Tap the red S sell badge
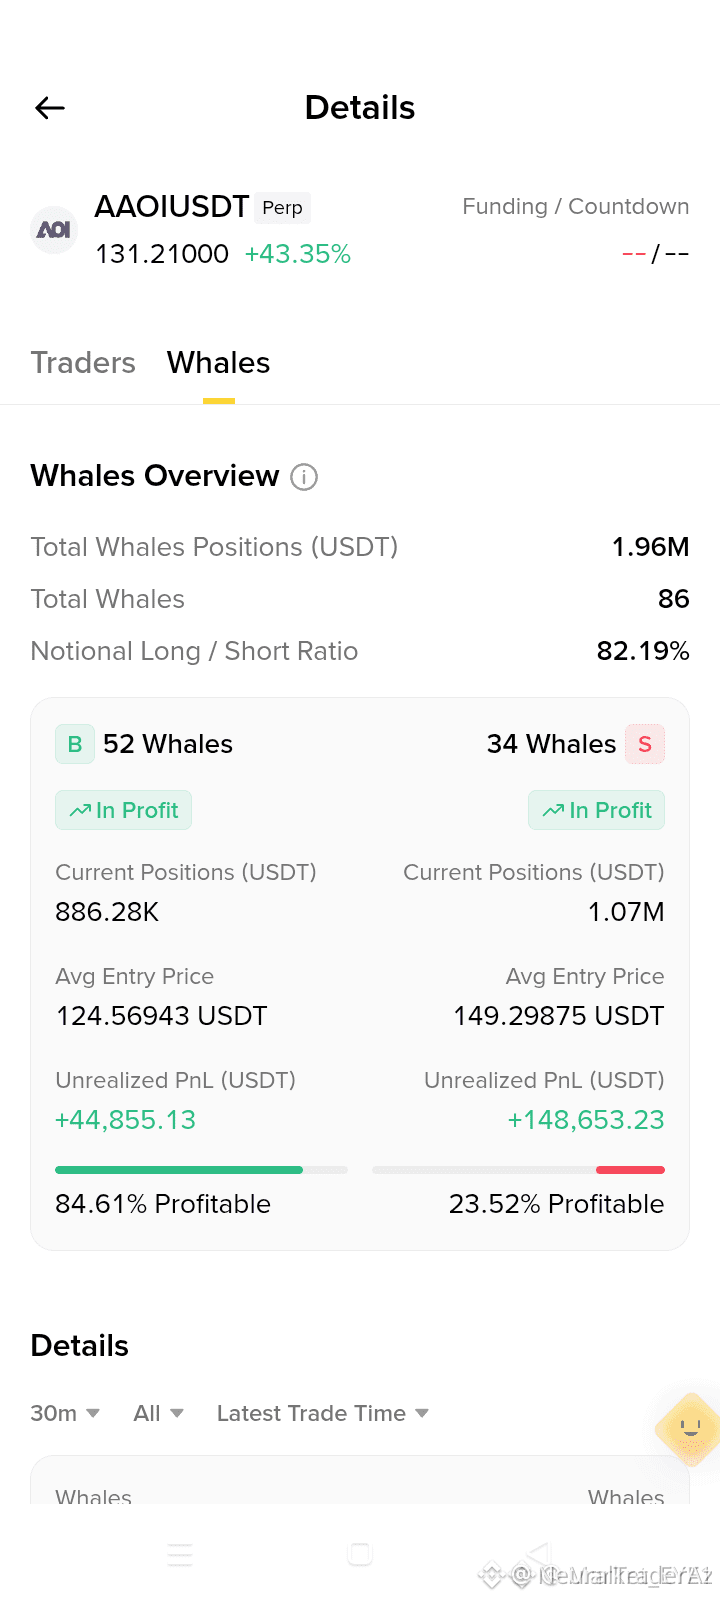This screenshot has height=1600, width=720. tap(645, 744)
